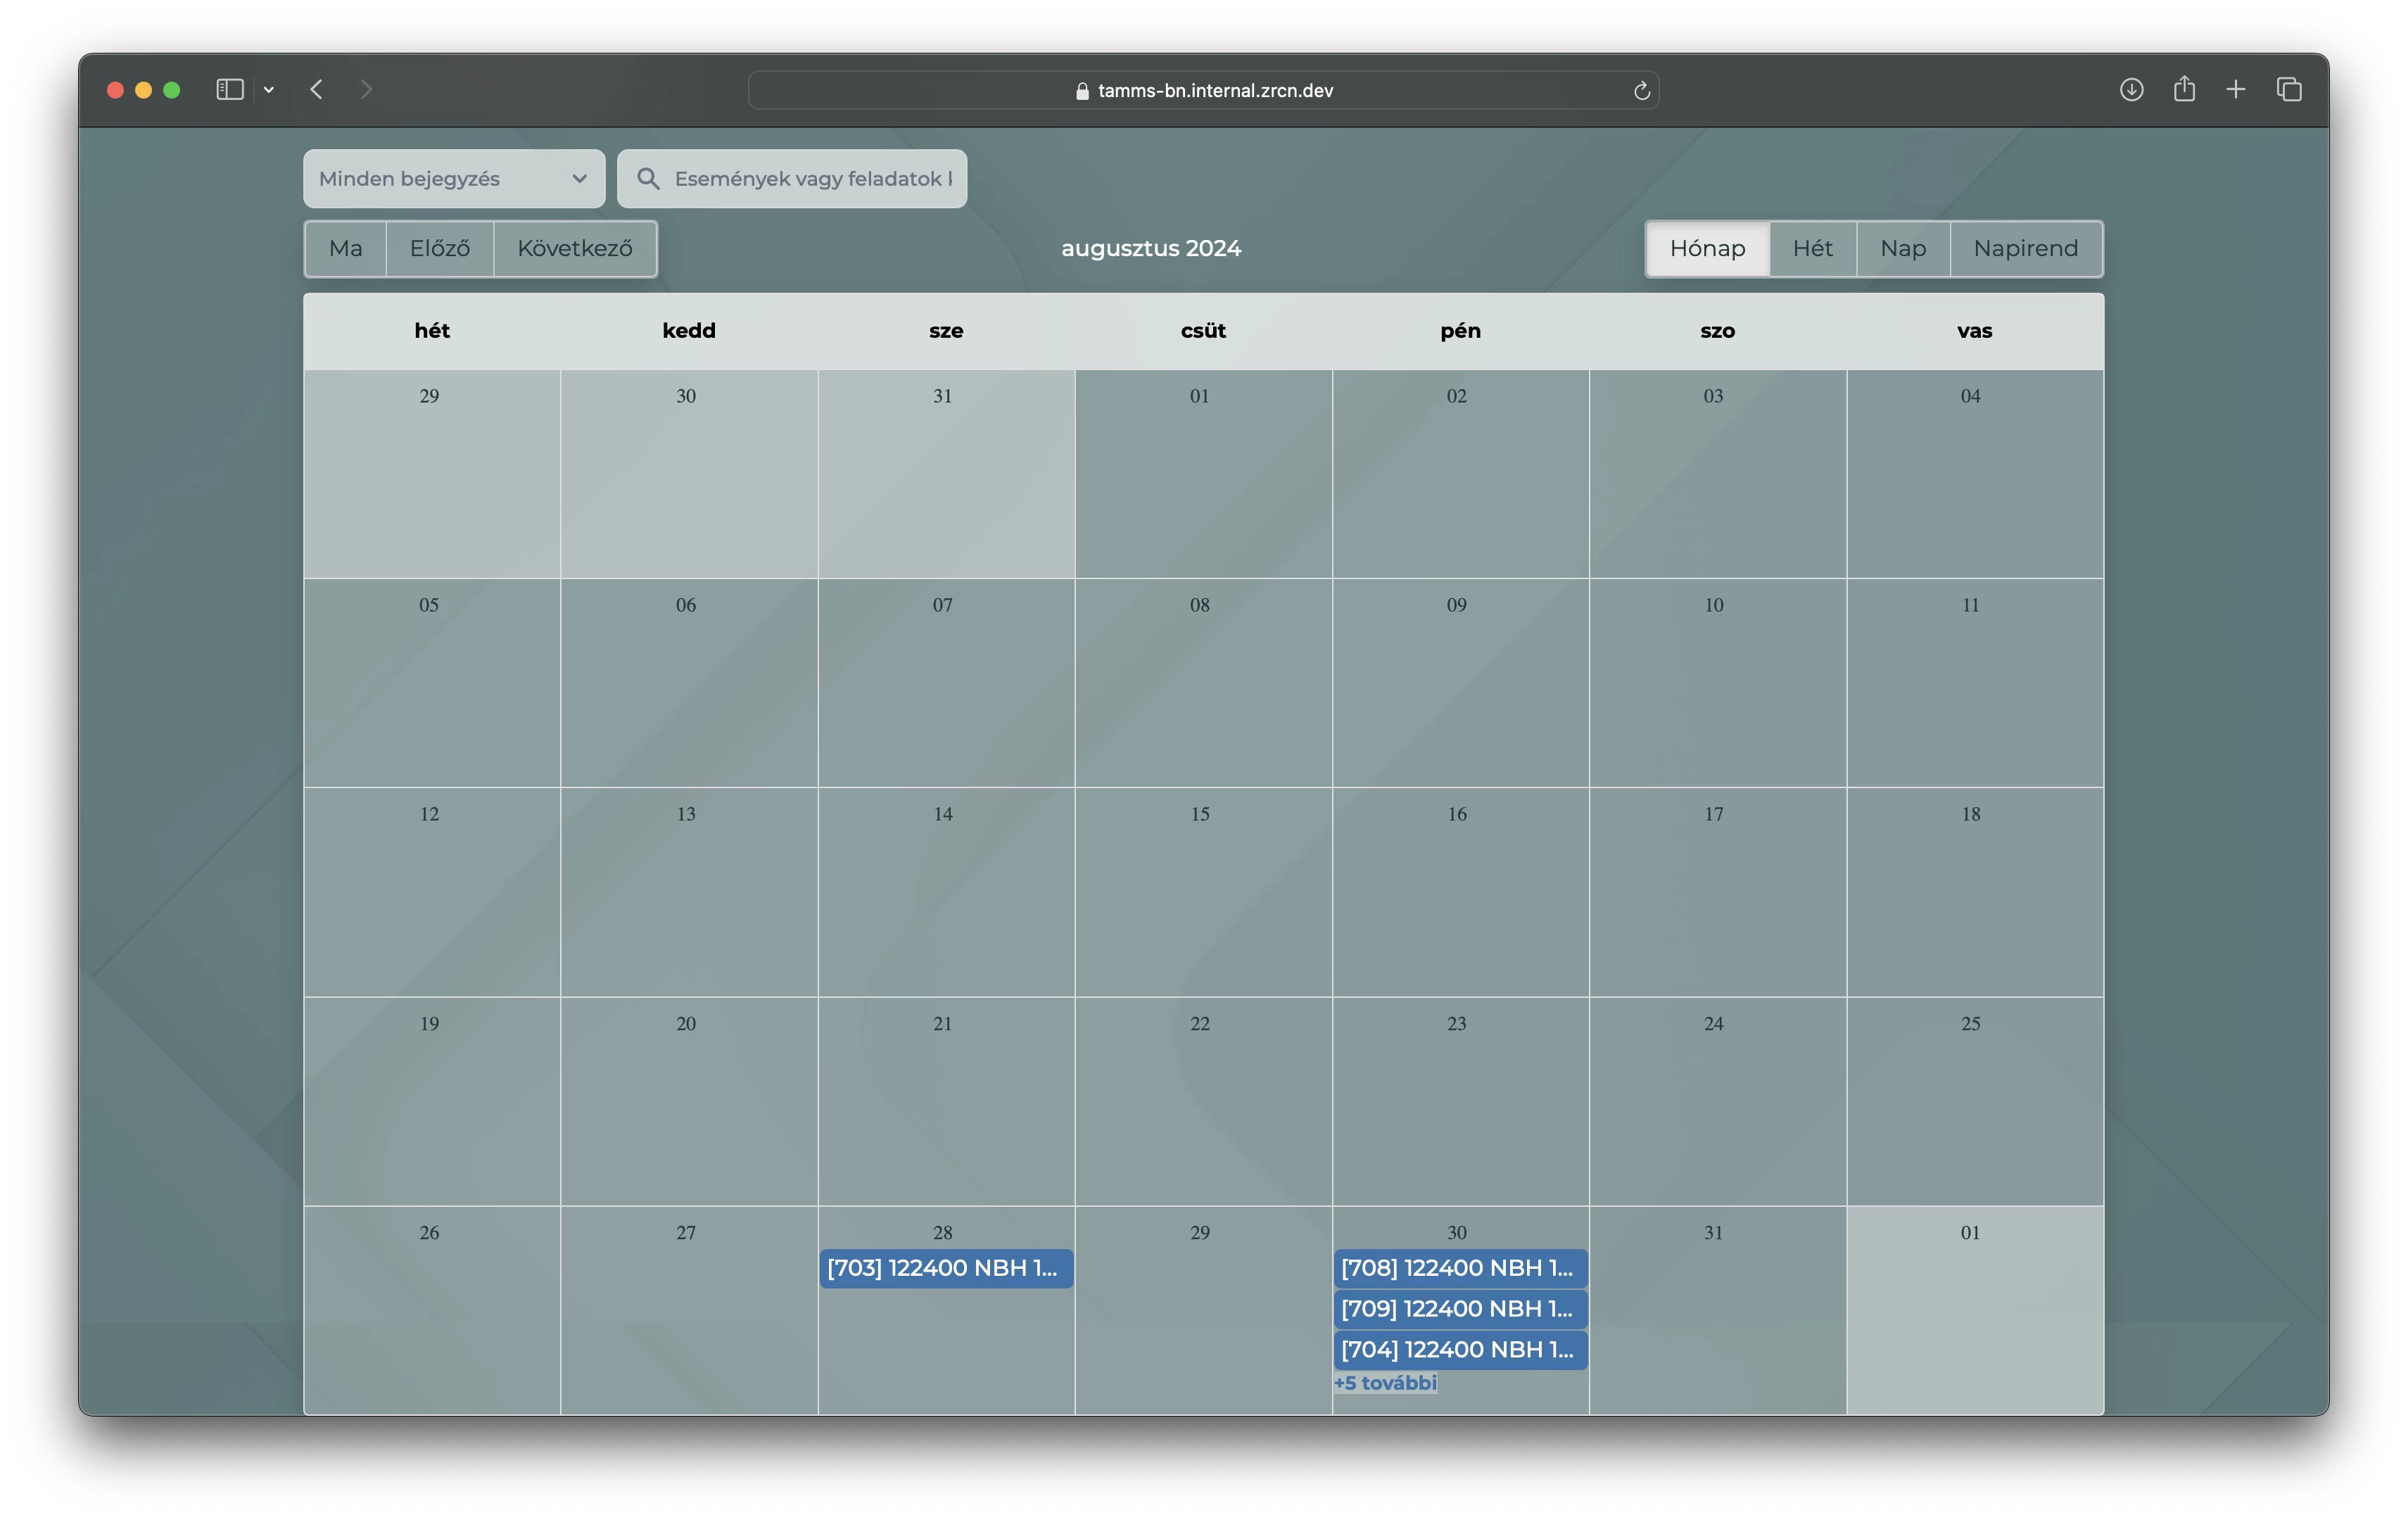Go to previous month with Előző
The width and height of the screenshot is (2408, 1520).
pyautogui.click(x=440, y=248)
